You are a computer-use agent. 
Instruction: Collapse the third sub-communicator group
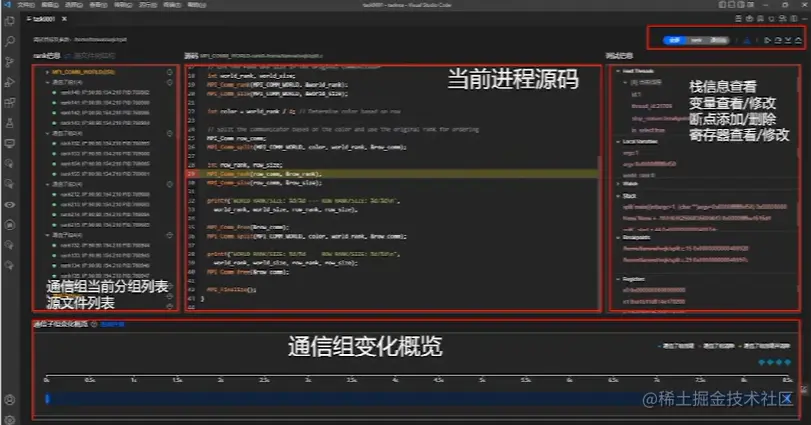(x=47, y=184)
